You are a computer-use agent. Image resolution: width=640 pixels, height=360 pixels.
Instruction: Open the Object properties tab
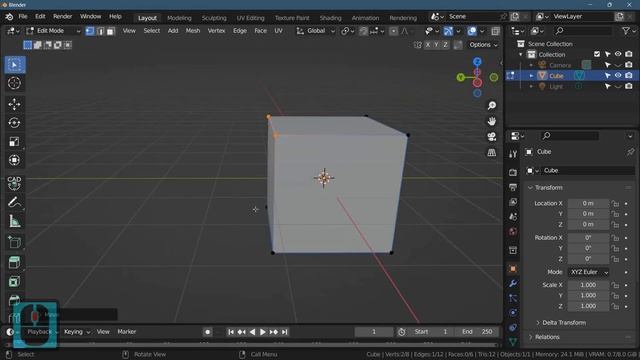(513, 269)
